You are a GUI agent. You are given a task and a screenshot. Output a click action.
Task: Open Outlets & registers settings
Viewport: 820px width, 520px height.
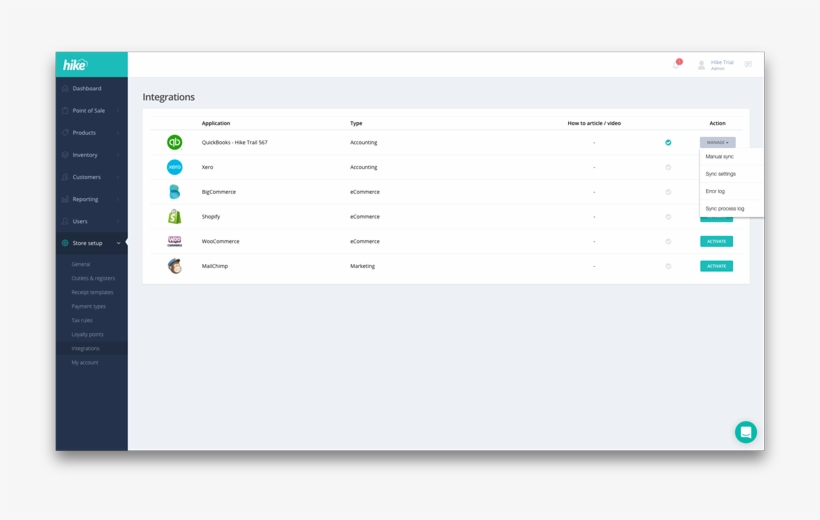(93, 278)
